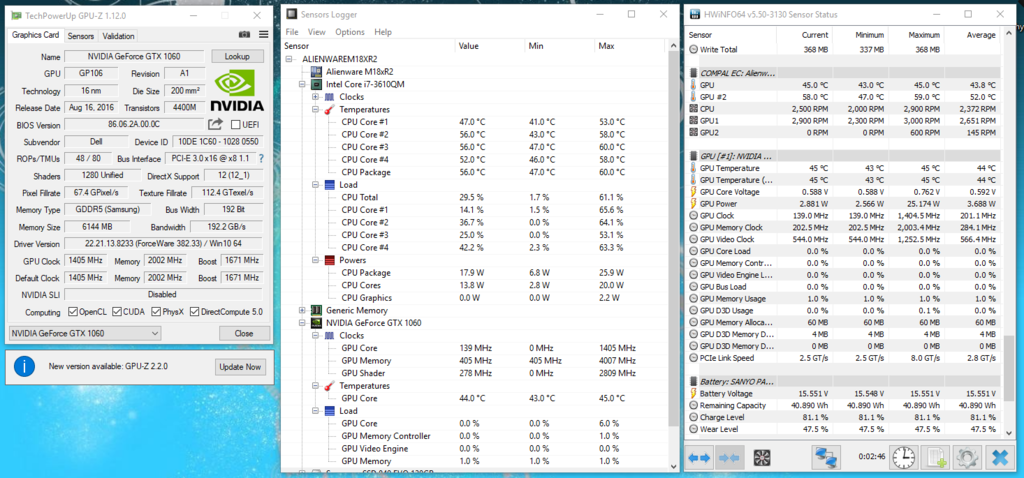Viewport: 1024px width, 478px height.
Task: Collapse the CPU Load node
Action: pyautogui.click(x=315, y=184)
